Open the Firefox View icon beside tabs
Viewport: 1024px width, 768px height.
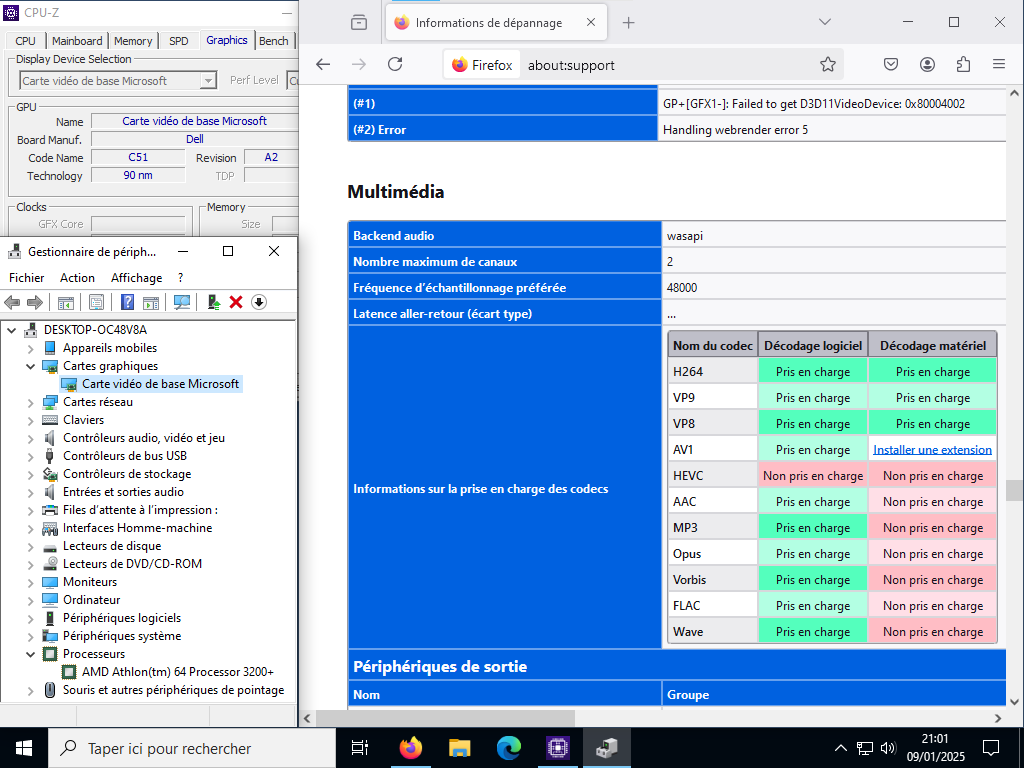click(359, 22)
